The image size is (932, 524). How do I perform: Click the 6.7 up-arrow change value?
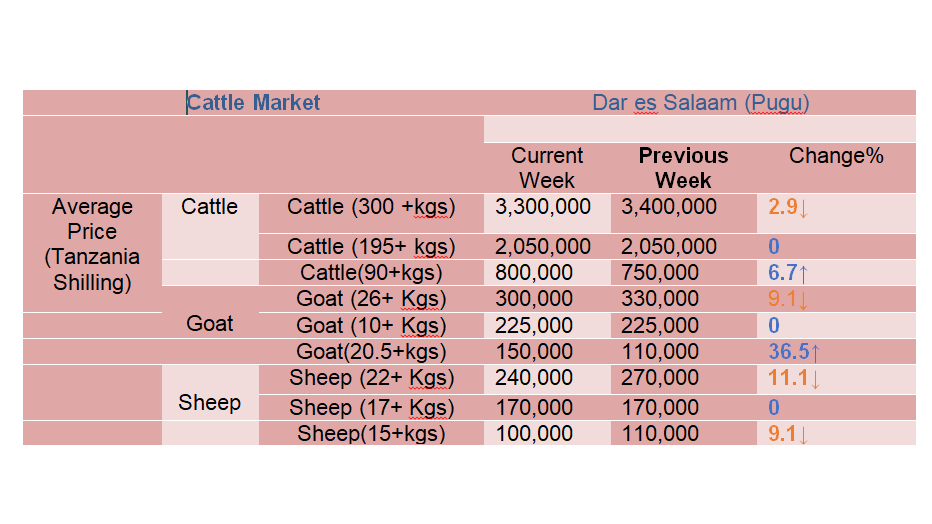click(788, 273)
